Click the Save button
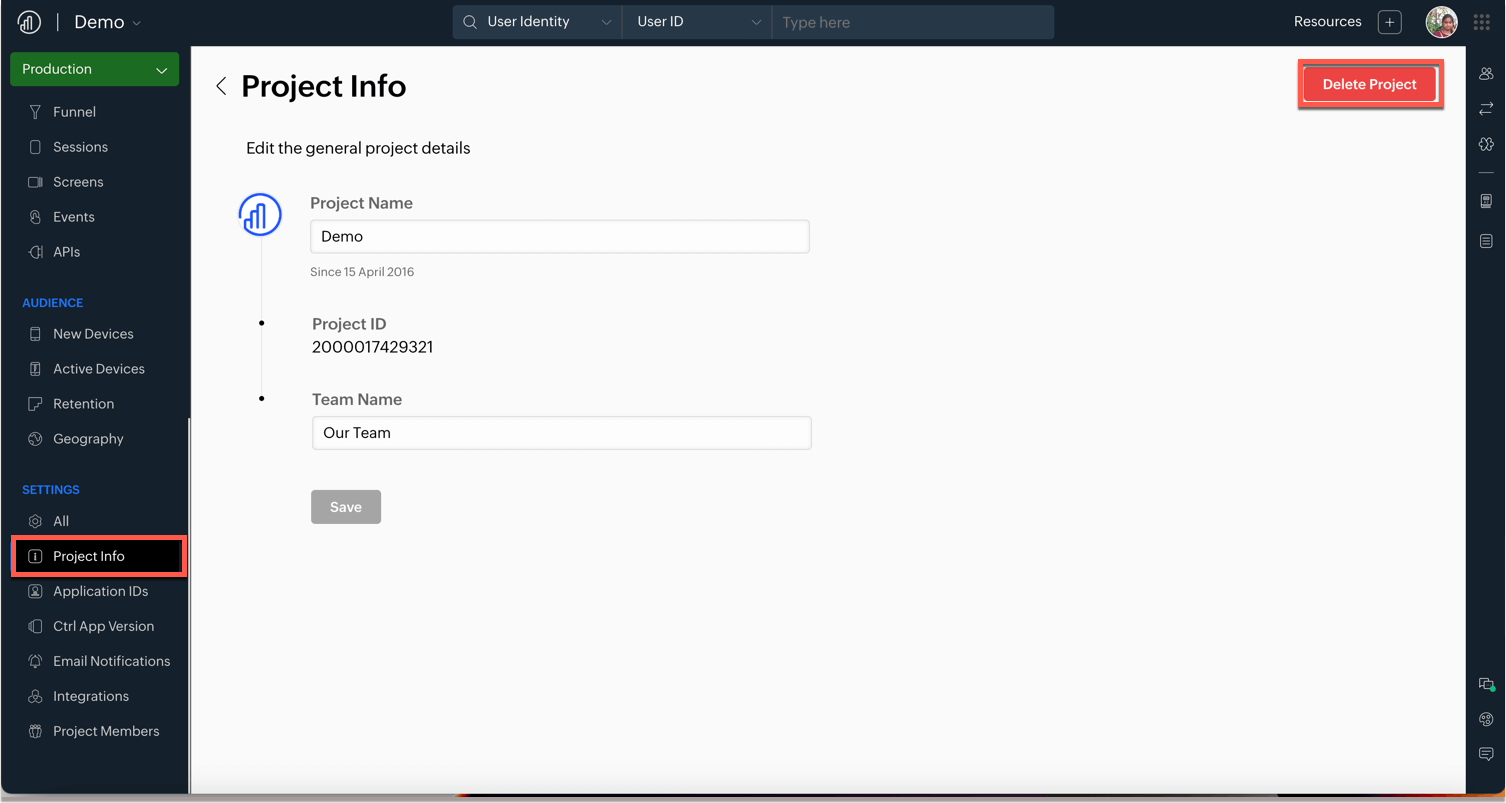1506x803 pixels. click(x=346, y=507)
